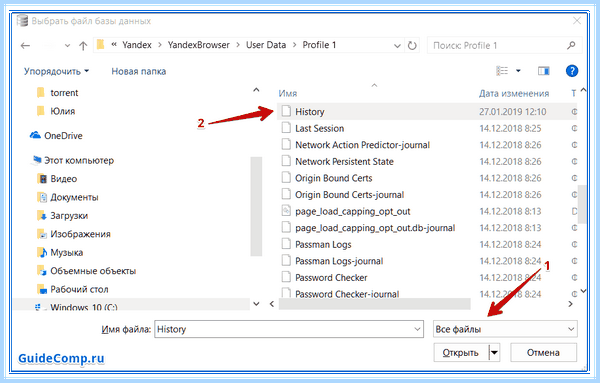Go up one folder level arrow
The image size is (600, 383).
pos(83,46)
